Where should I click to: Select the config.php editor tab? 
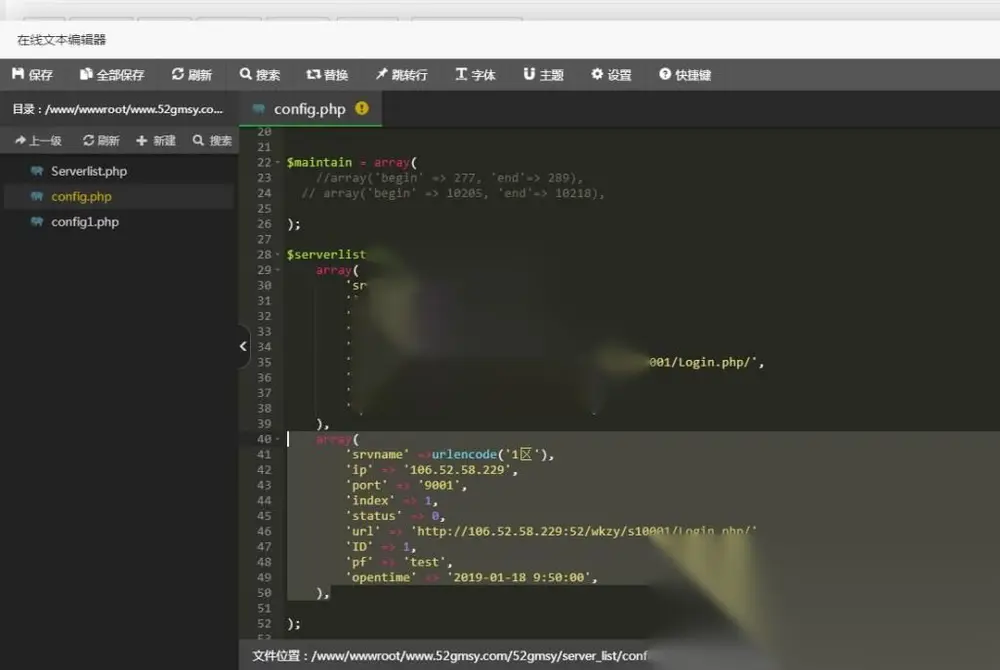click(310, 109)
